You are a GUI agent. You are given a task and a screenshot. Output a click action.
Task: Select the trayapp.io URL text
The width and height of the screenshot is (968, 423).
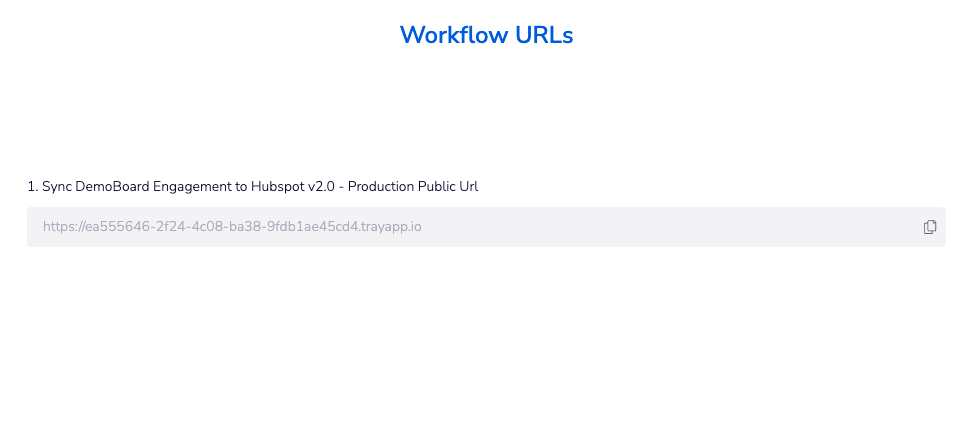tap(232, 227)
